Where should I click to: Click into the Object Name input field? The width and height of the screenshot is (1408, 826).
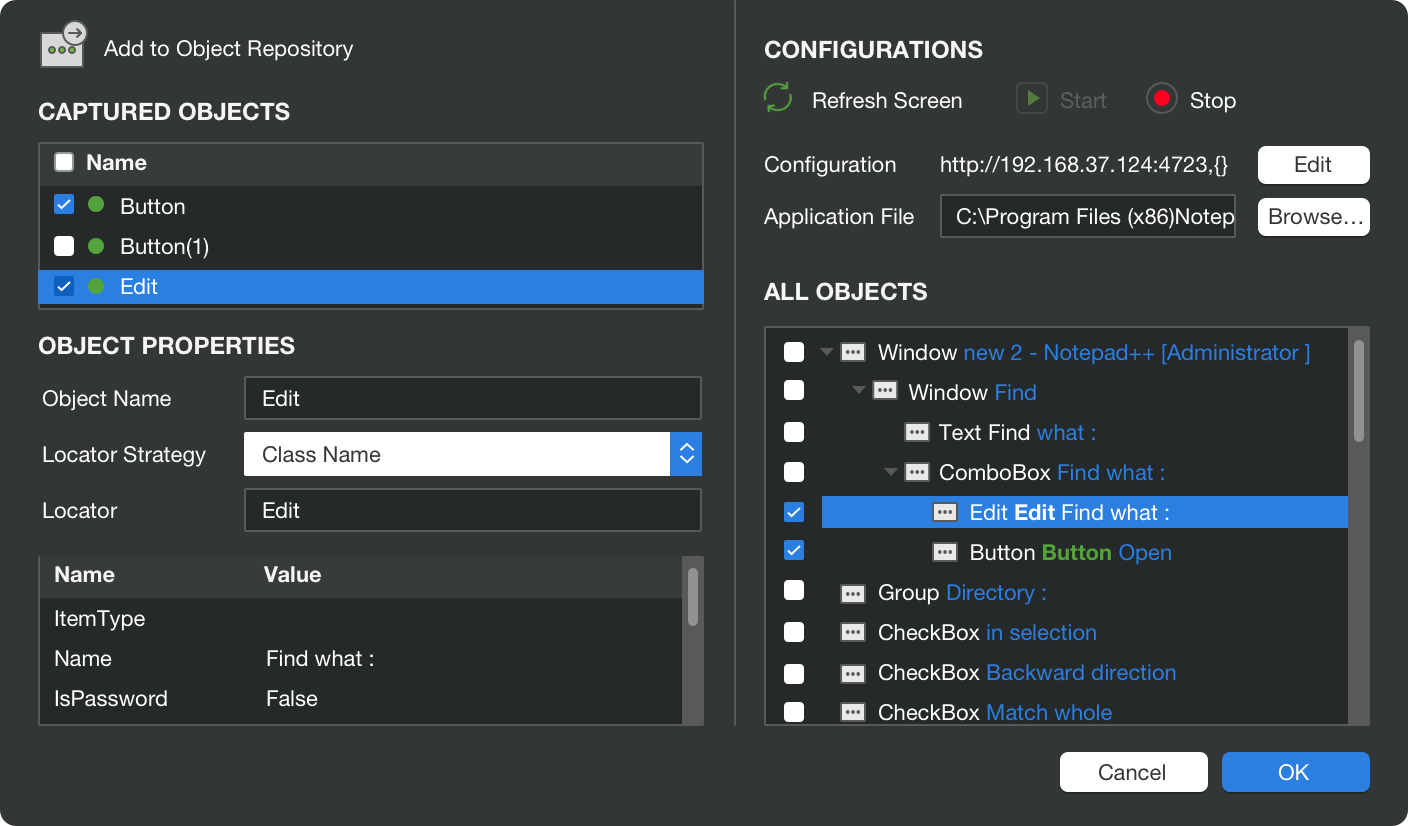pyautogui.click(x=472, y=398)
